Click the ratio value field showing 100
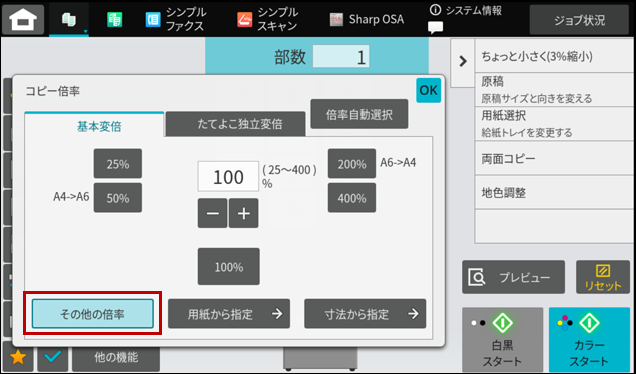 click(x=228, y=176)
